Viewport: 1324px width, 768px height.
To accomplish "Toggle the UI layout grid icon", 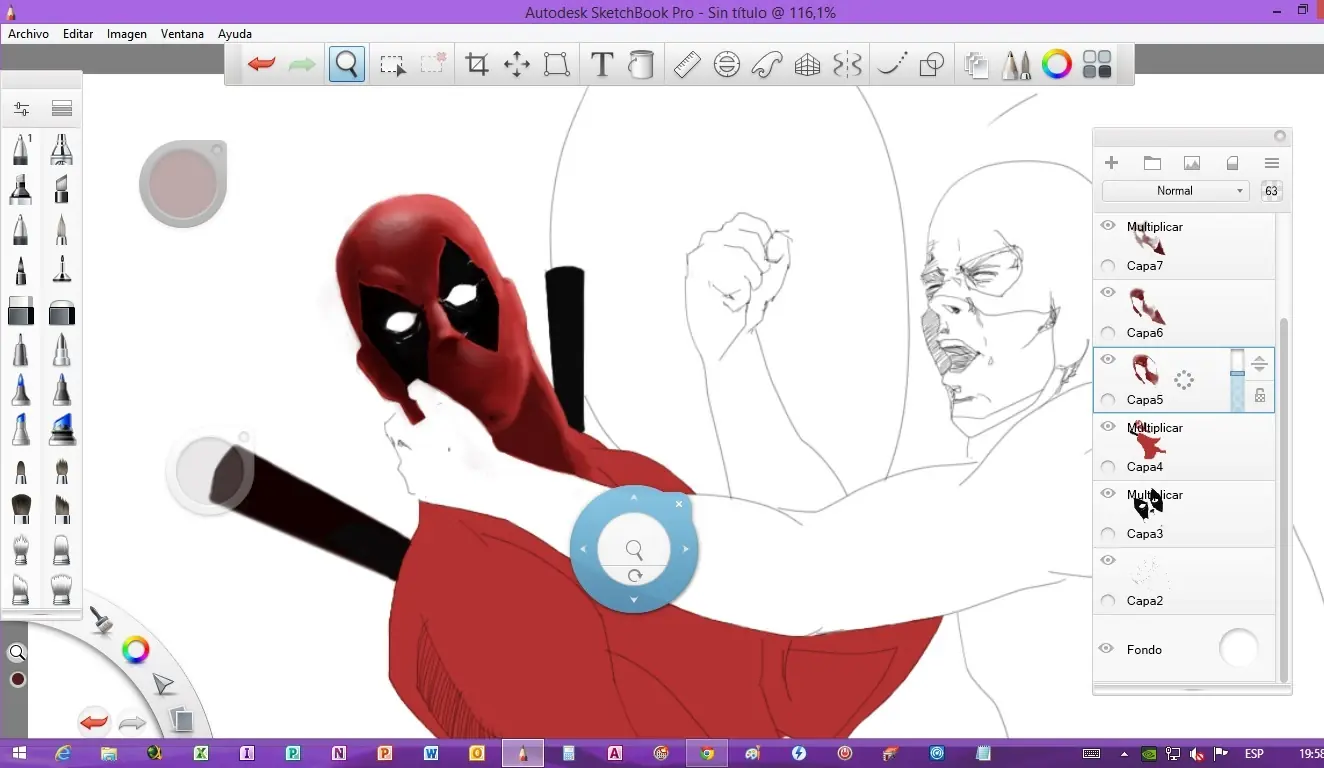I will point(1097,66).
